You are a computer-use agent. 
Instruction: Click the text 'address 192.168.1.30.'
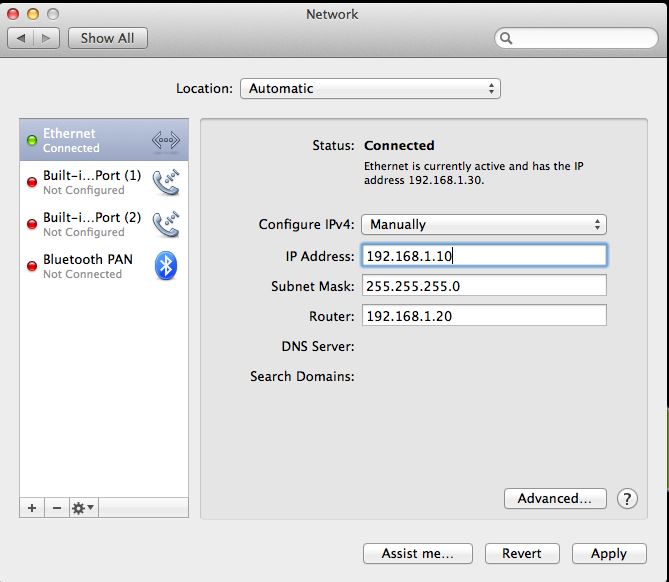coord(424,180)
